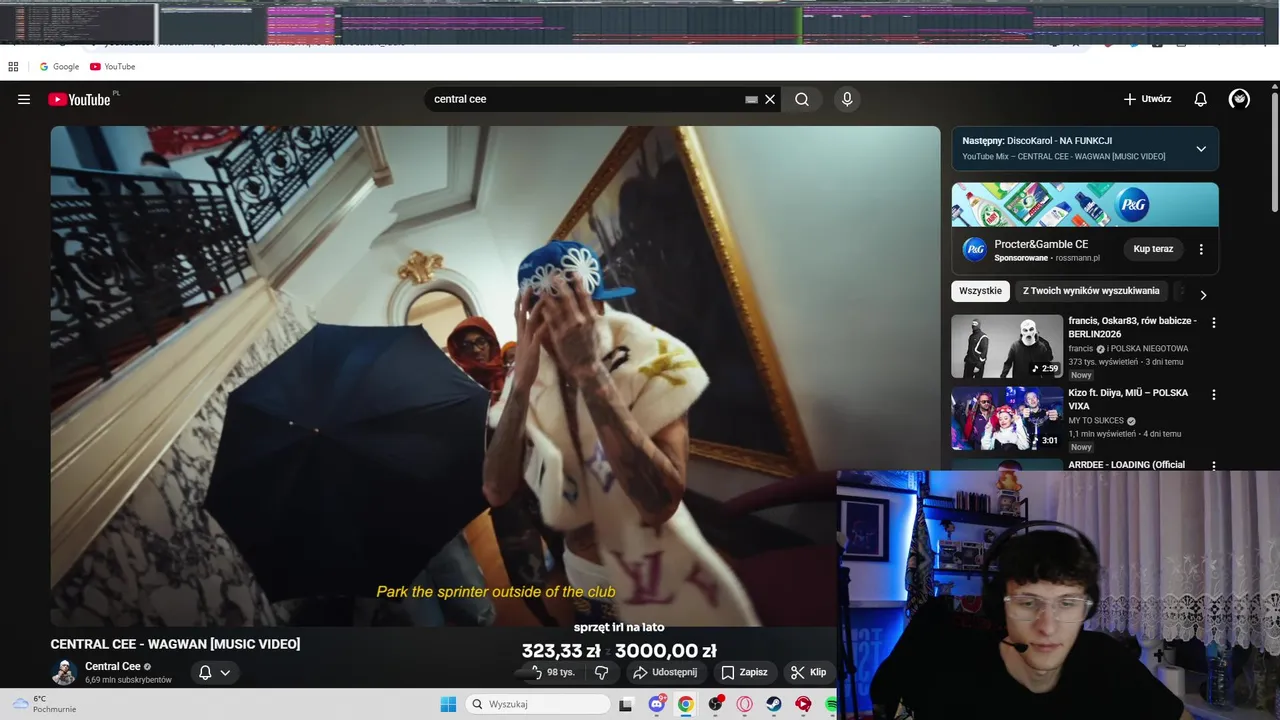Click the Wyszukaj taskbar search box

[x=538, y=704]
